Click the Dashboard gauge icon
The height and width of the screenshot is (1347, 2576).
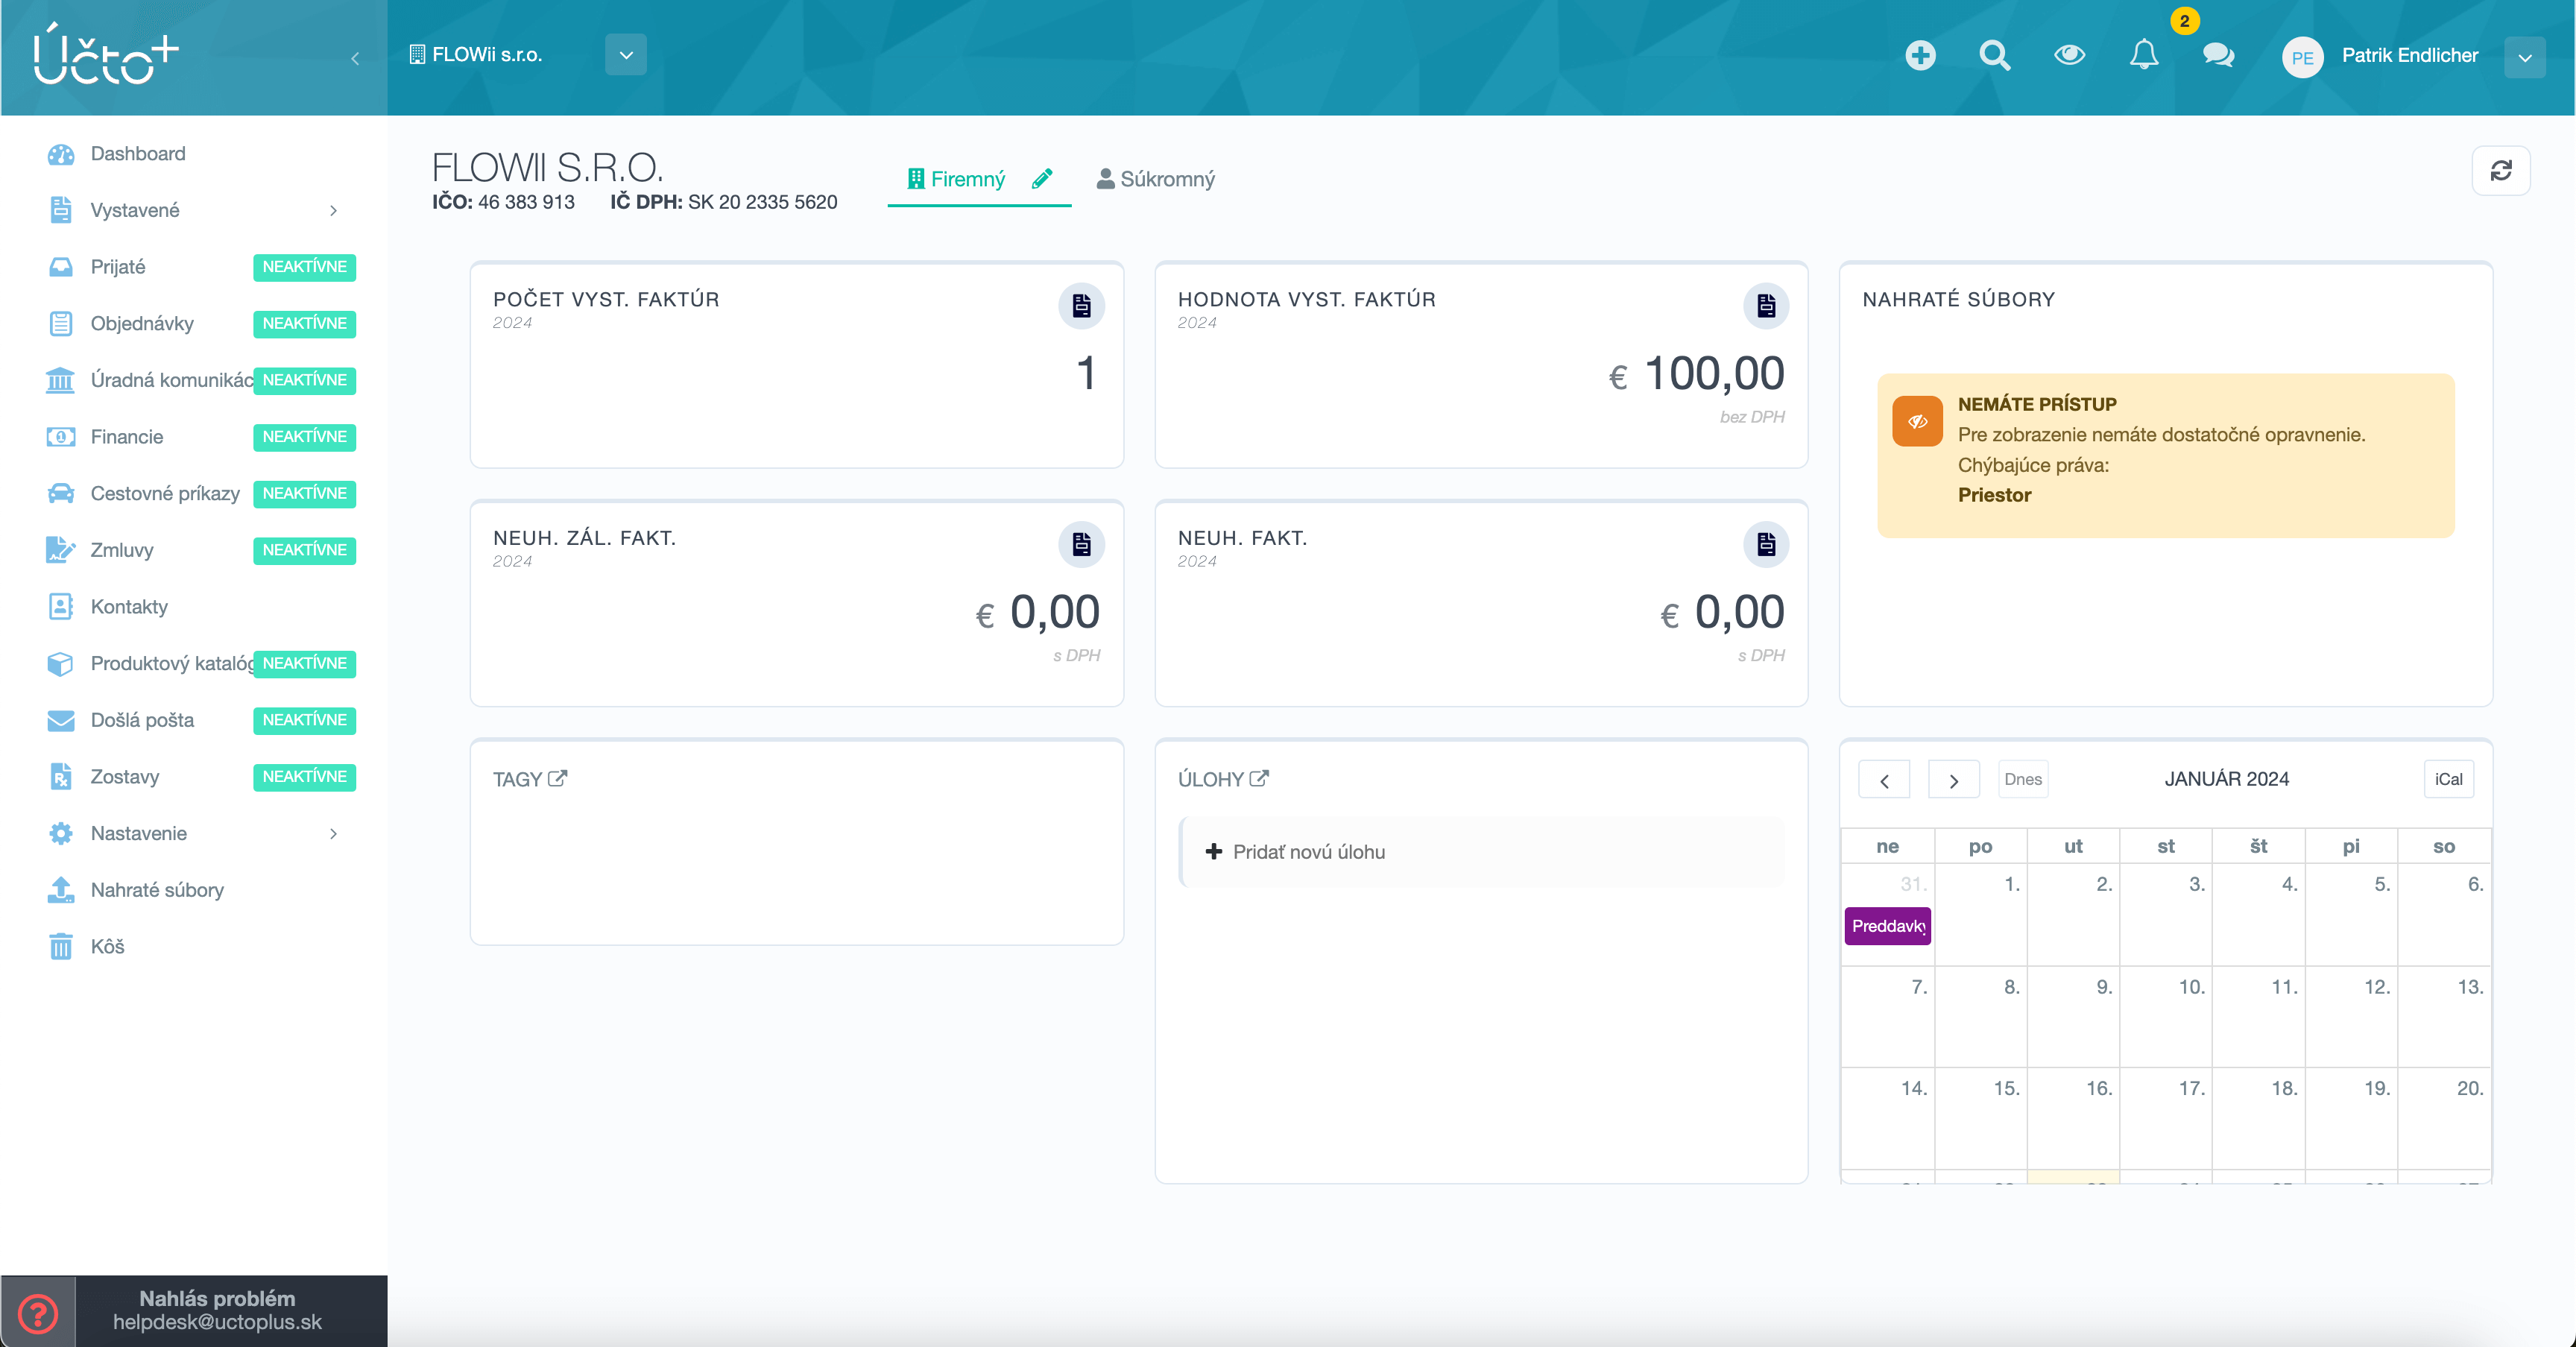pyautogui.click(x=61, y=154)
